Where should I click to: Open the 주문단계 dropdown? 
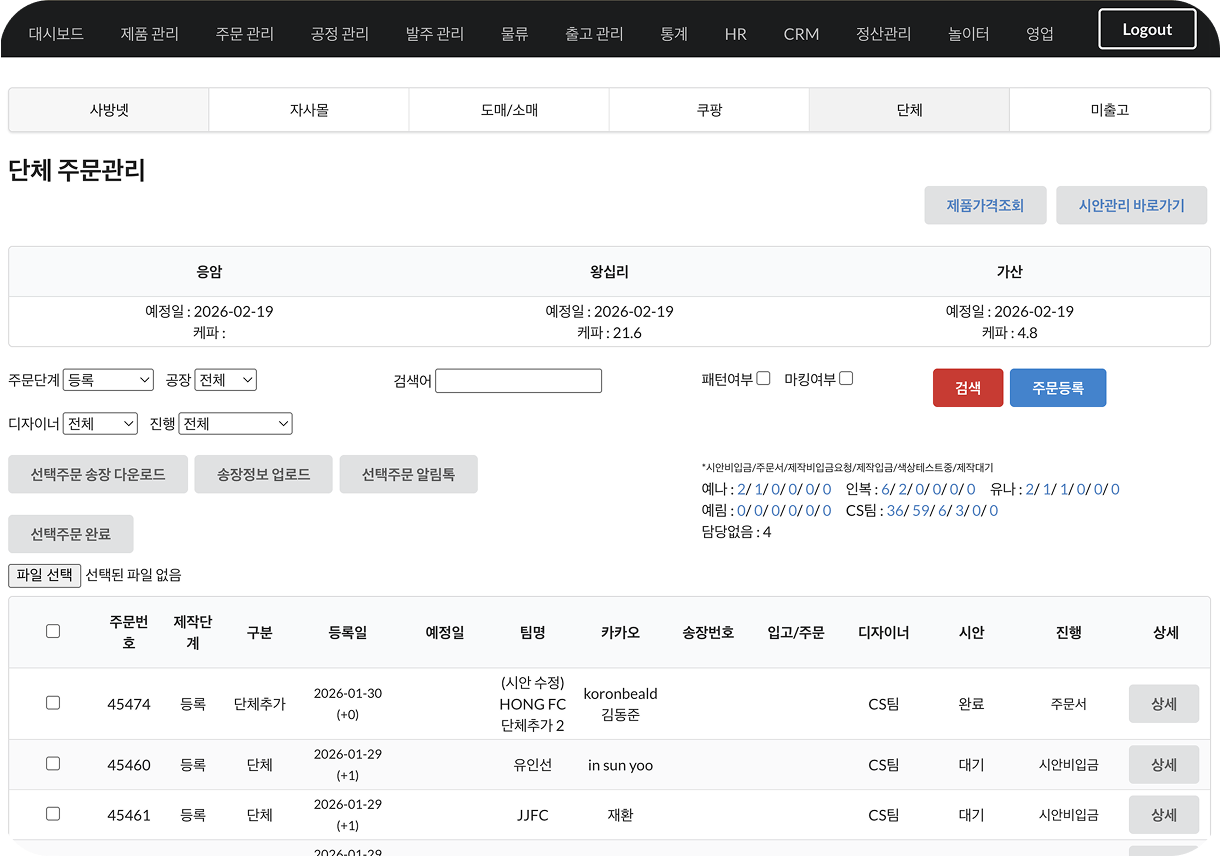click(108, 380)
